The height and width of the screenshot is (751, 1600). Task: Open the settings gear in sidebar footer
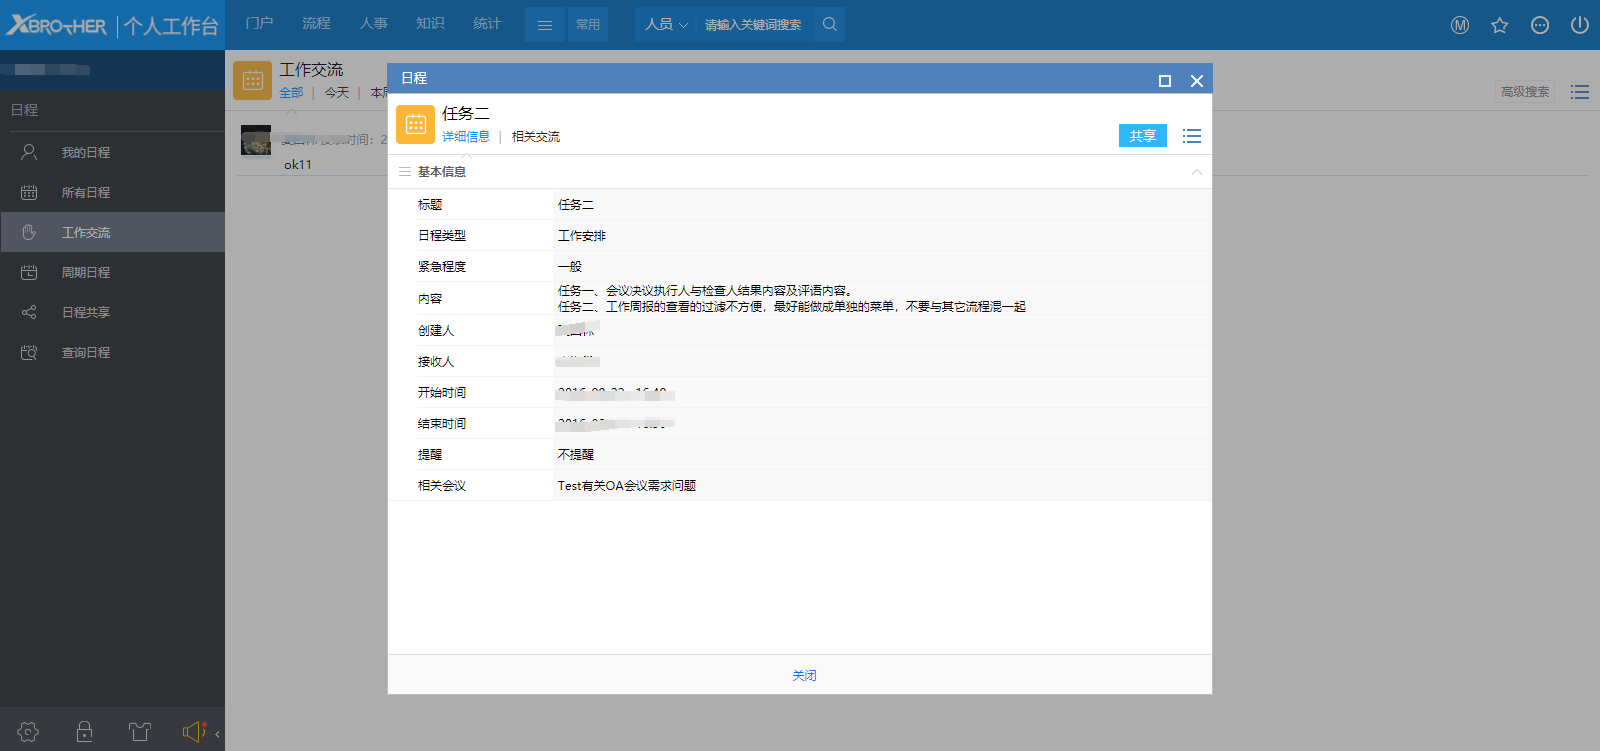pyautogui.click(x=28, y=732)
